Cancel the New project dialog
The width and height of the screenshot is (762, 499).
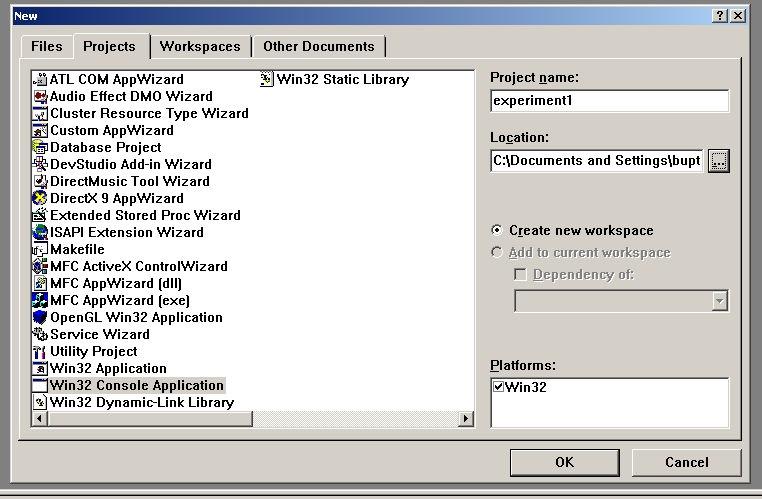point(686,462)
